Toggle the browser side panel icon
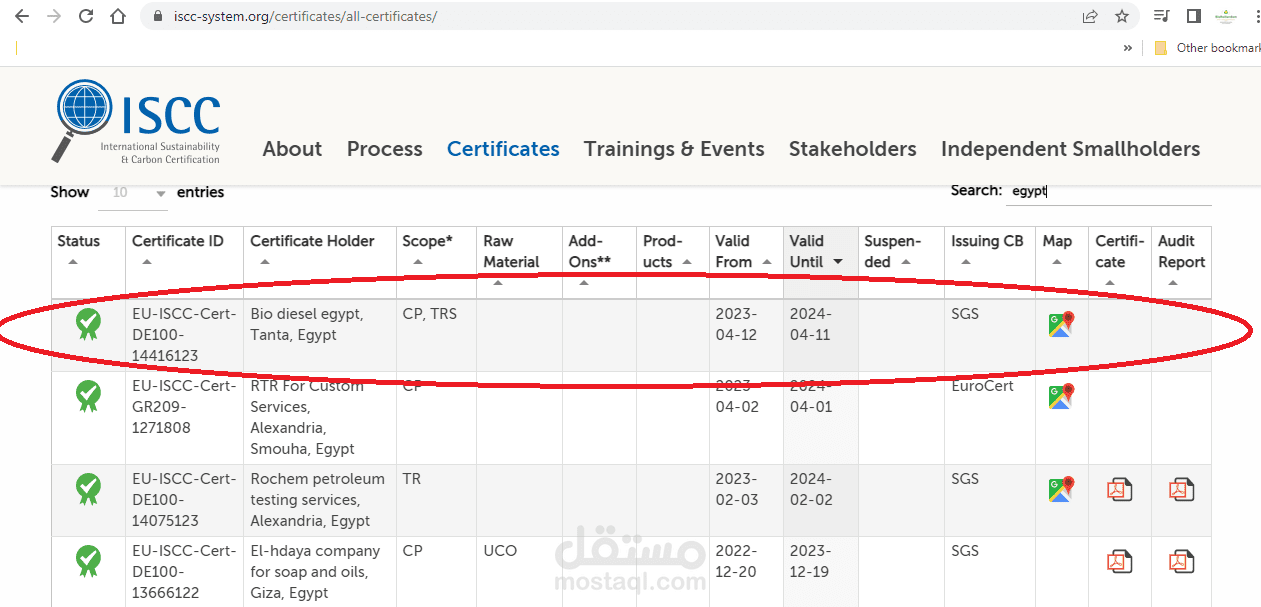Viewport: 1261px width, 607px height. [x=1193, y=16]
